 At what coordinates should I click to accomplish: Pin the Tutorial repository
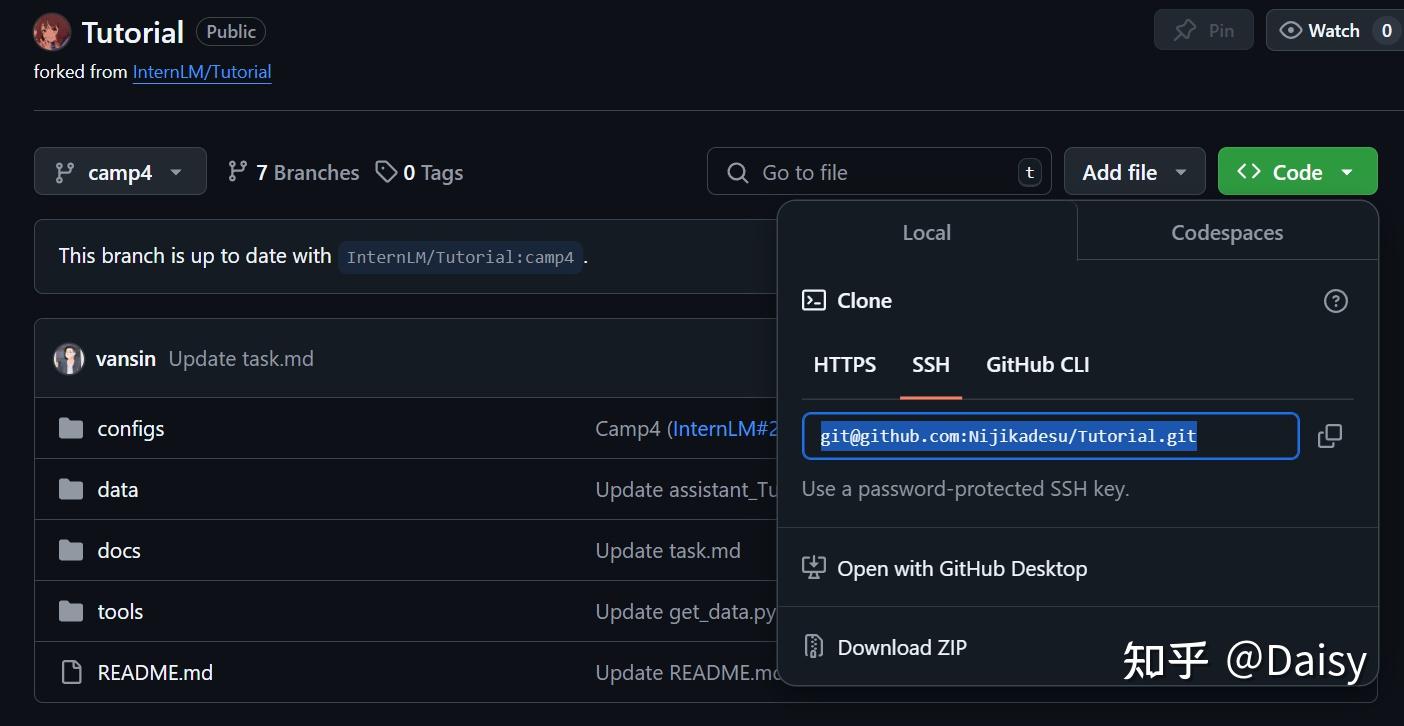point(1204,31)
